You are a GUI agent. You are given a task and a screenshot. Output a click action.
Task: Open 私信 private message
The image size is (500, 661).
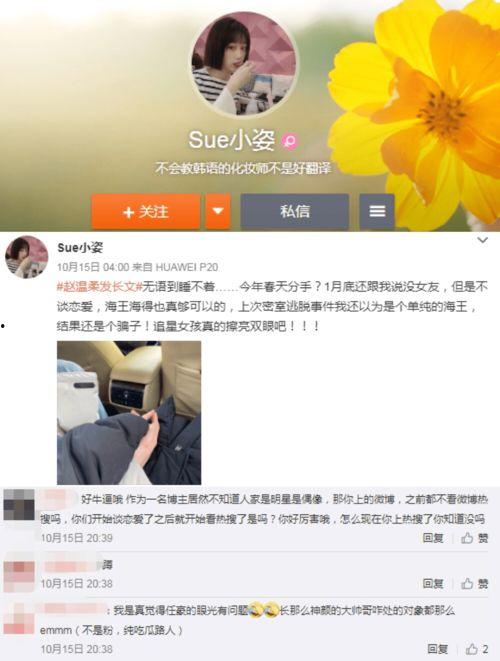click(x=295, y=211)
